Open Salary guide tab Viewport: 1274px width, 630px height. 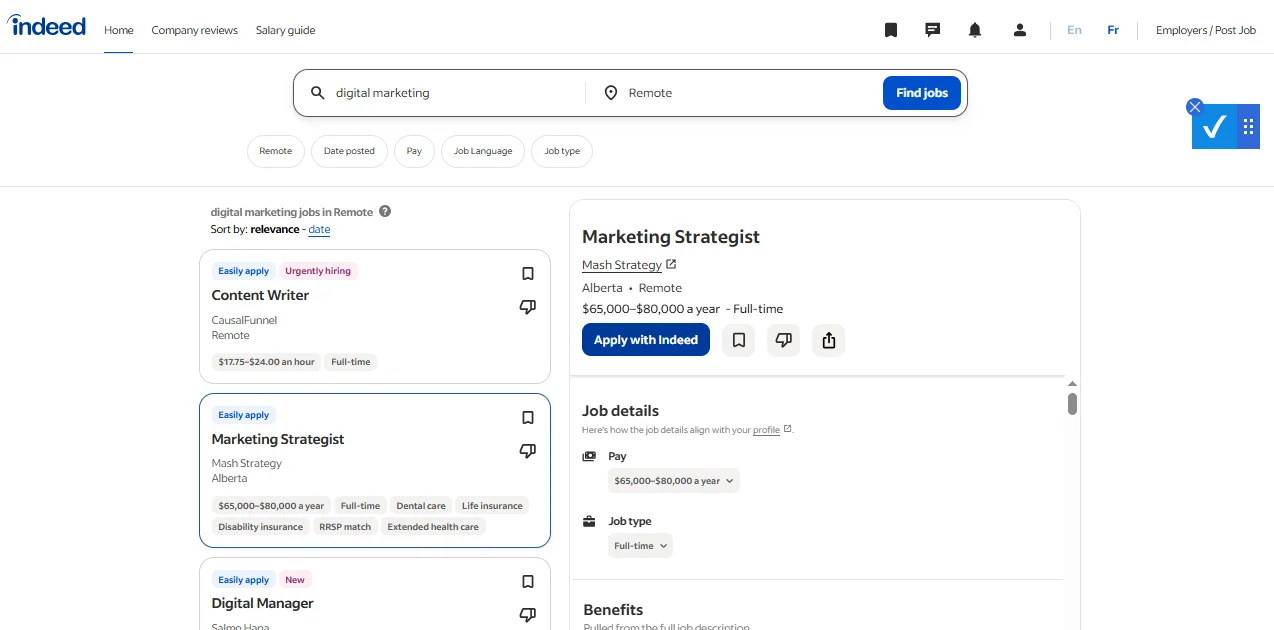point(285,30)
